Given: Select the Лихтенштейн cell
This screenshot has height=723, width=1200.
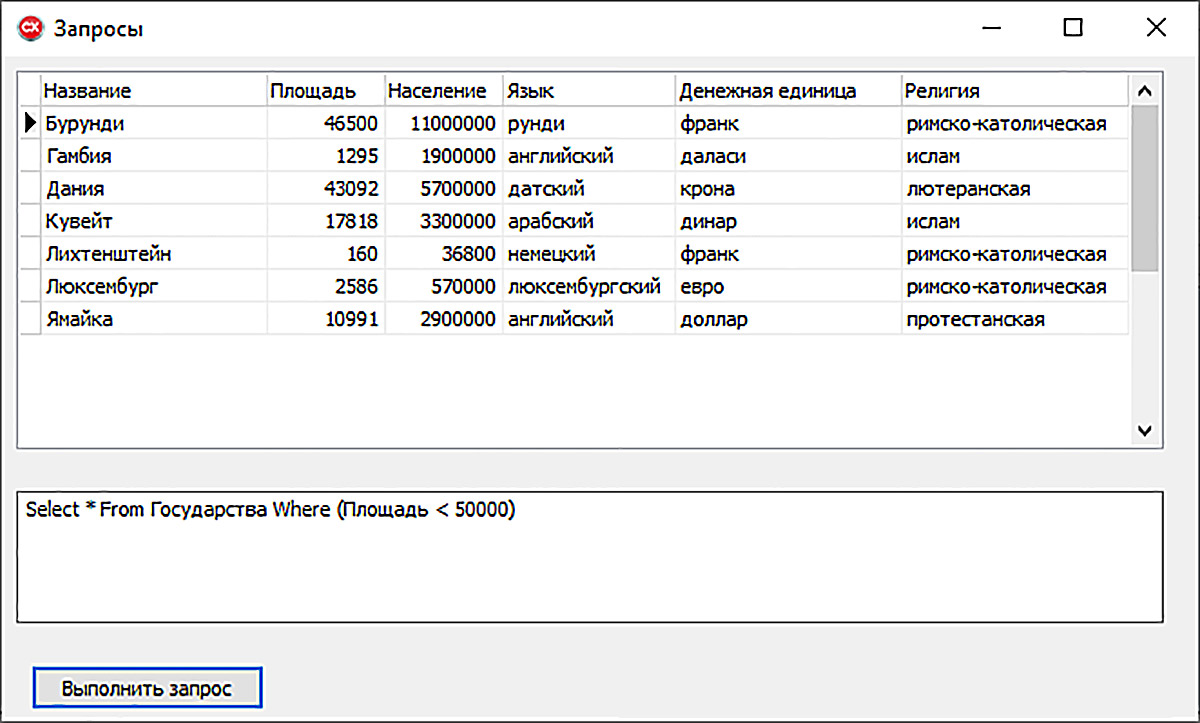Looking at the screenshot, I should tap(153, 254).
